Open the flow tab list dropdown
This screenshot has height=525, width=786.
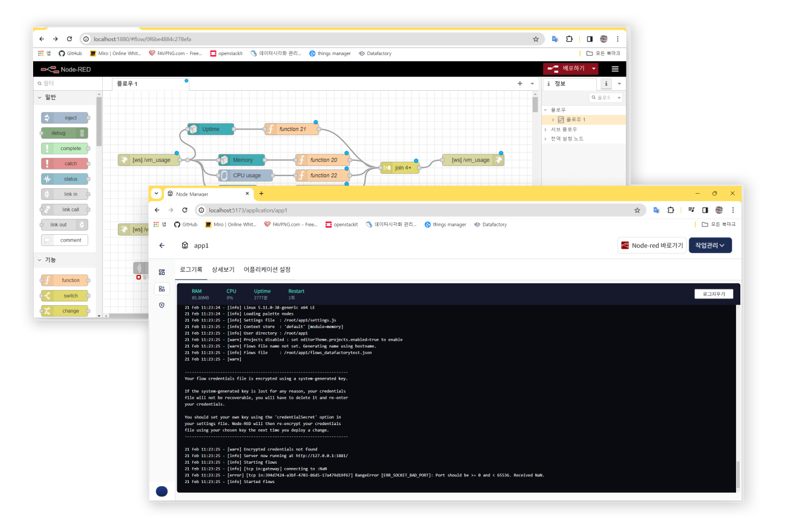(x=532, y=84)
